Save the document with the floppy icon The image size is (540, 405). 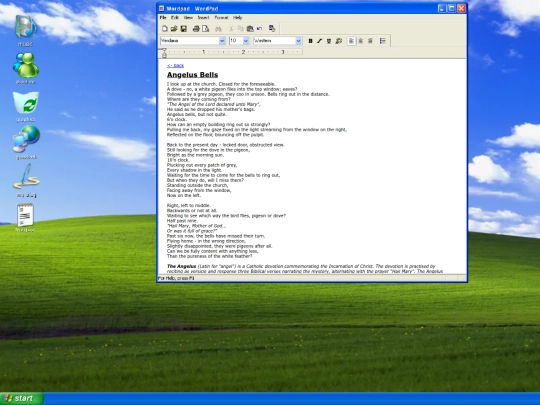(184, 29)
